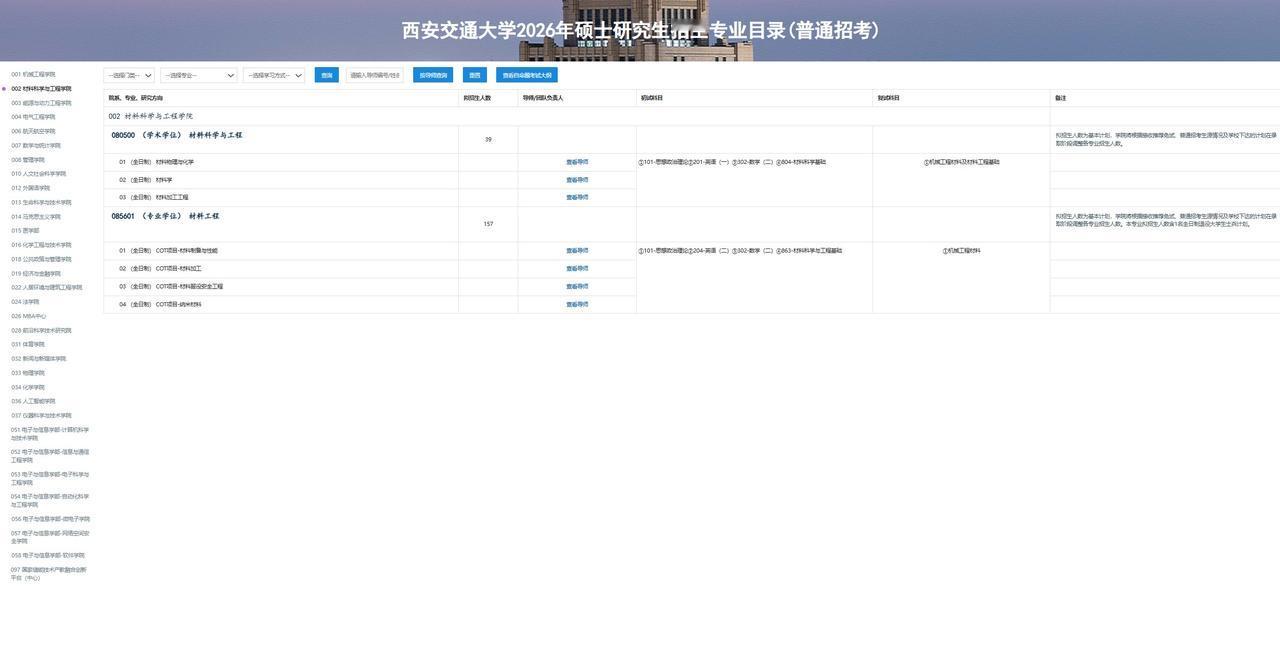Open 查看导师 for 01 COT项目-材料制备与性能
This screenshot has height=646, width=1280.
point(577,251)
